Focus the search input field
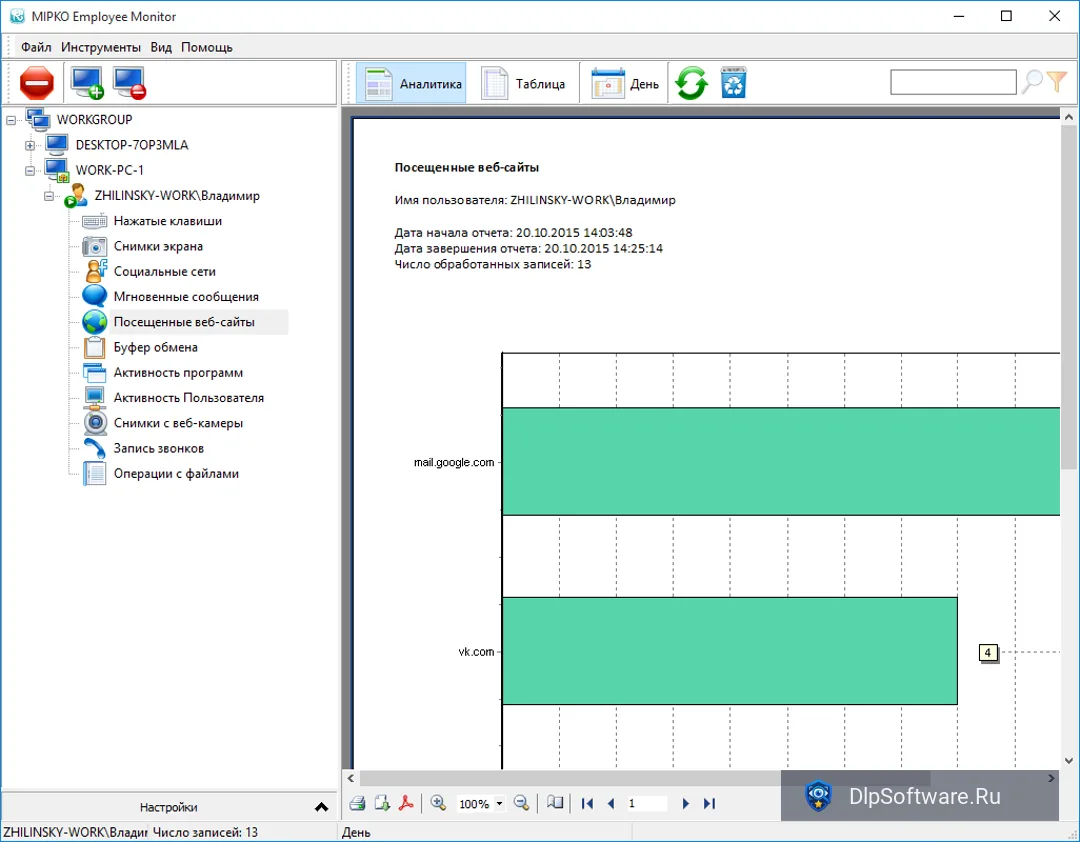 tap(953, 82)
